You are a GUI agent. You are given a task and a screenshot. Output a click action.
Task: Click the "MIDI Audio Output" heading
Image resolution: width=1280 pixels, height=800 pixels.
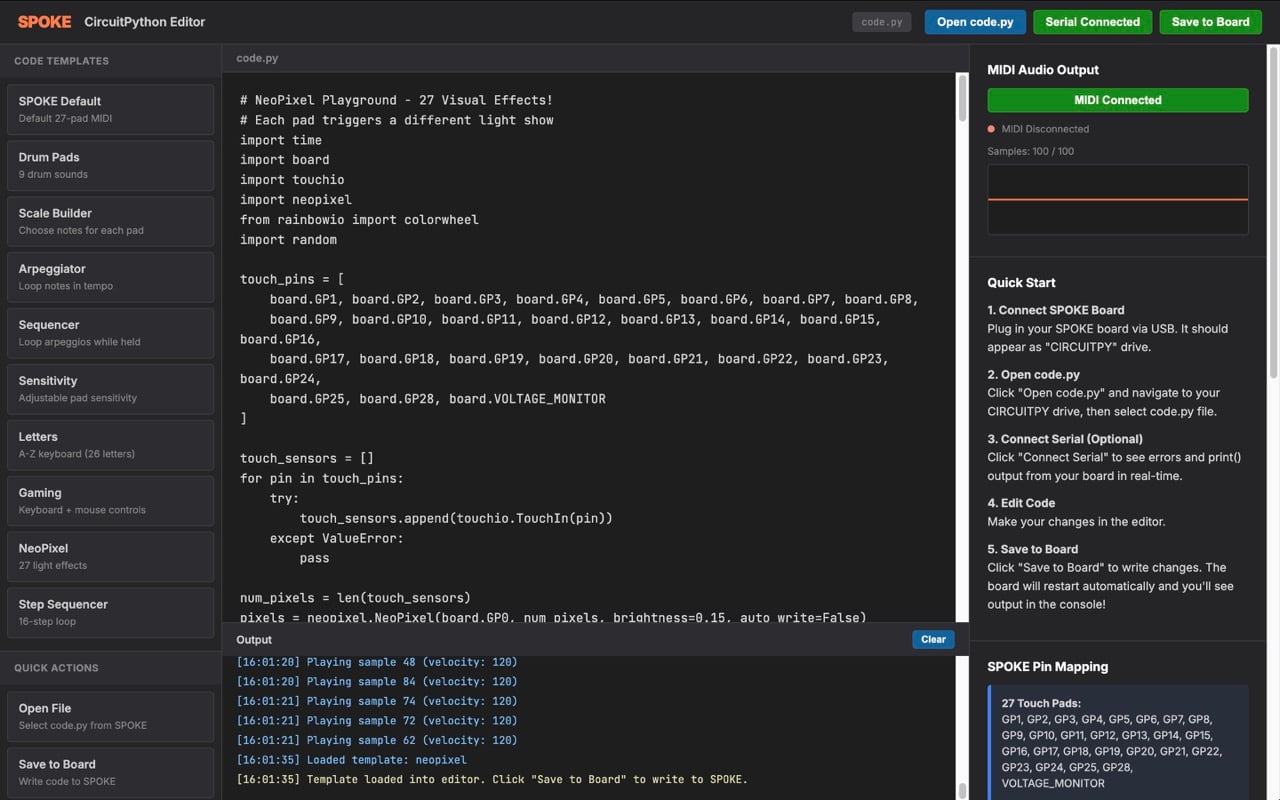pos(1043,70)
